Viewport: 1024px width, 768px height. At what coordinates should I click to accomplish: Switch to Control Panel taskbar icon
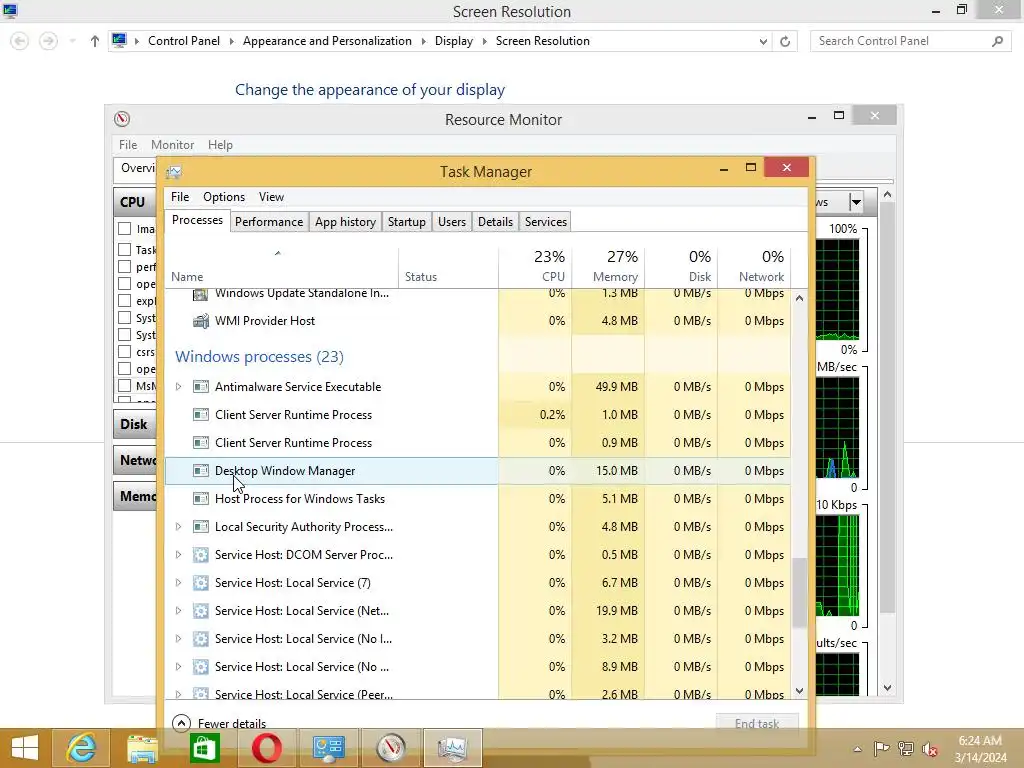[328, 748]
